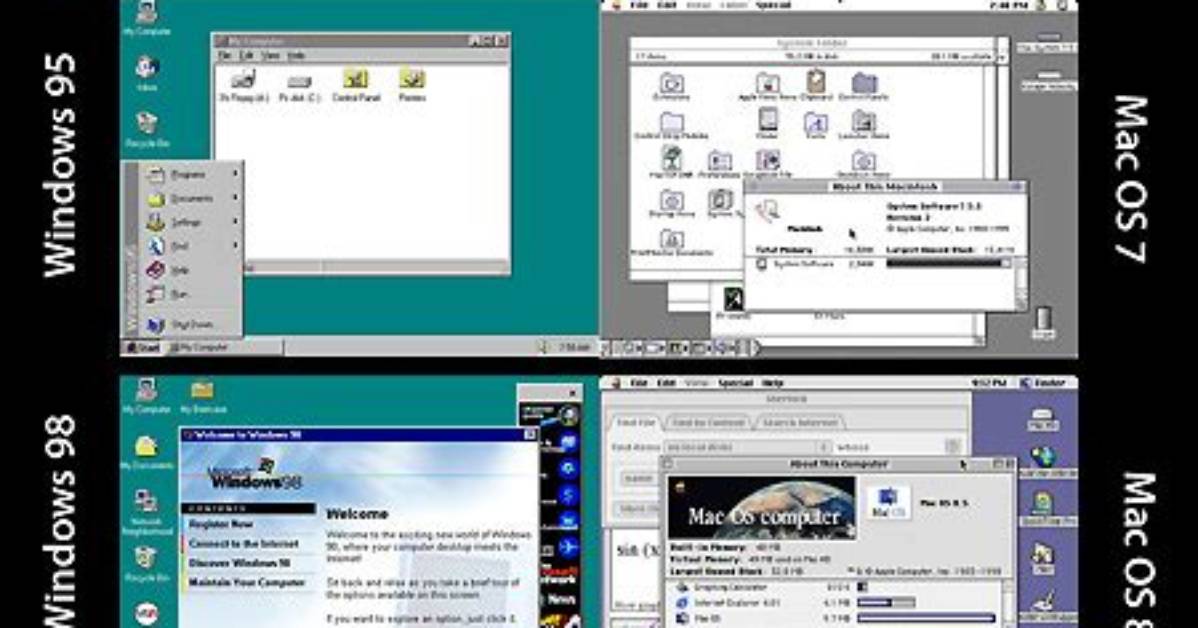This screenshot has height=628, width=1198.
Task: Open File menu in Mac OS 7 menu bar
Action: 638,5
